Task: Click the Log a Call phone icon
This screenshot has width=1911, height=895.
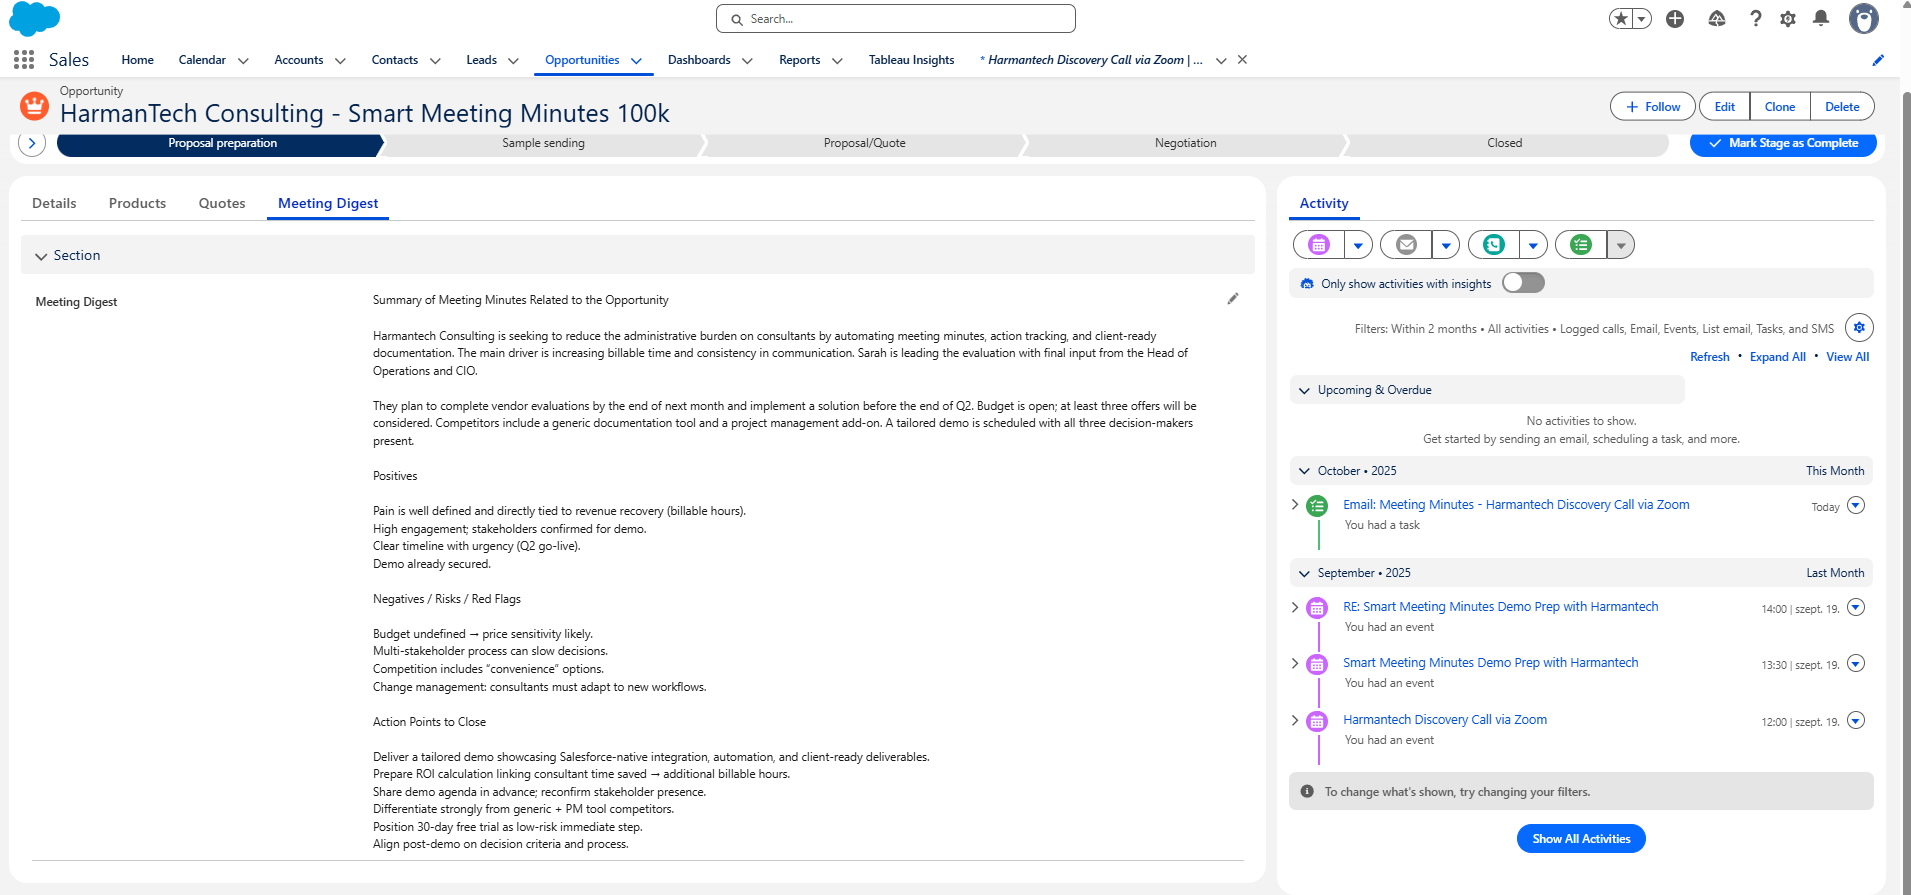Action: 1494,245
